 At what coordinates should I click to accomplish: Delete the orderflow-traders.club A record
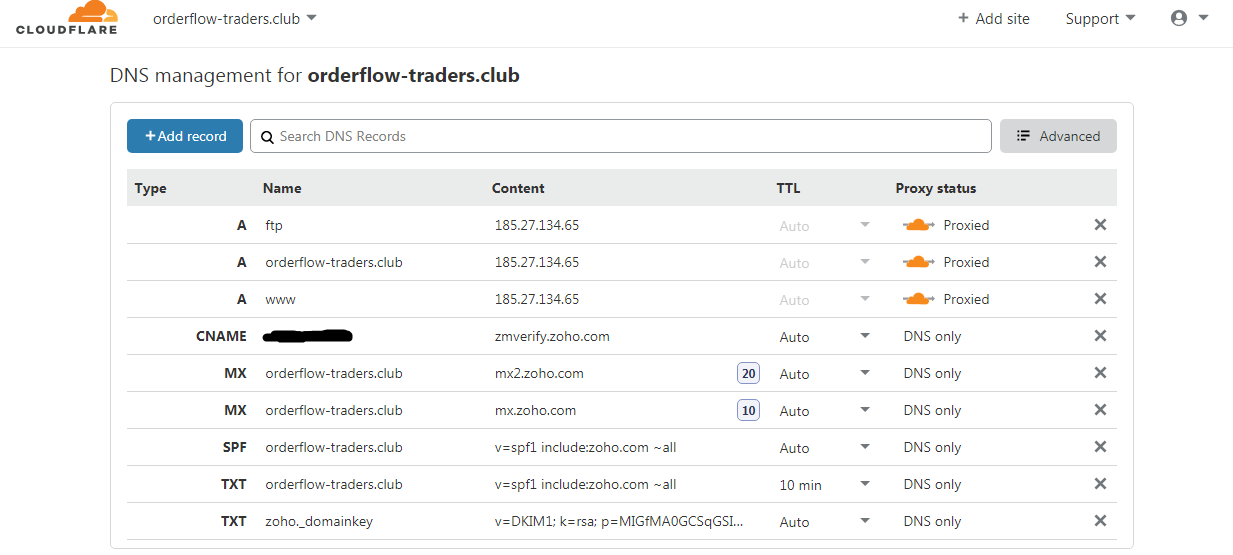[x=1100, y=262]
